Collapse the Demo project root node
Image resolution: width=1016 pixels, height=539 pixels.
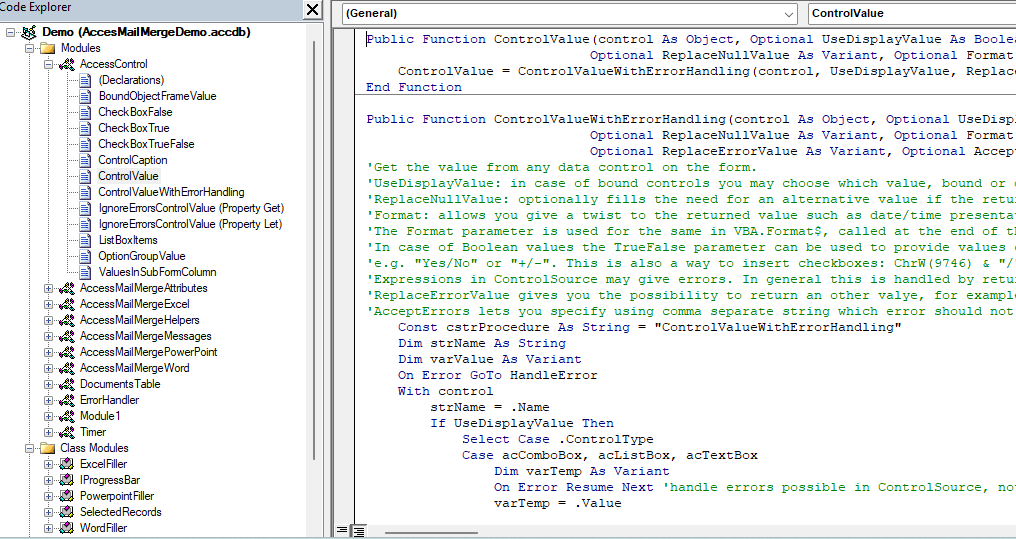coord(10,32)
